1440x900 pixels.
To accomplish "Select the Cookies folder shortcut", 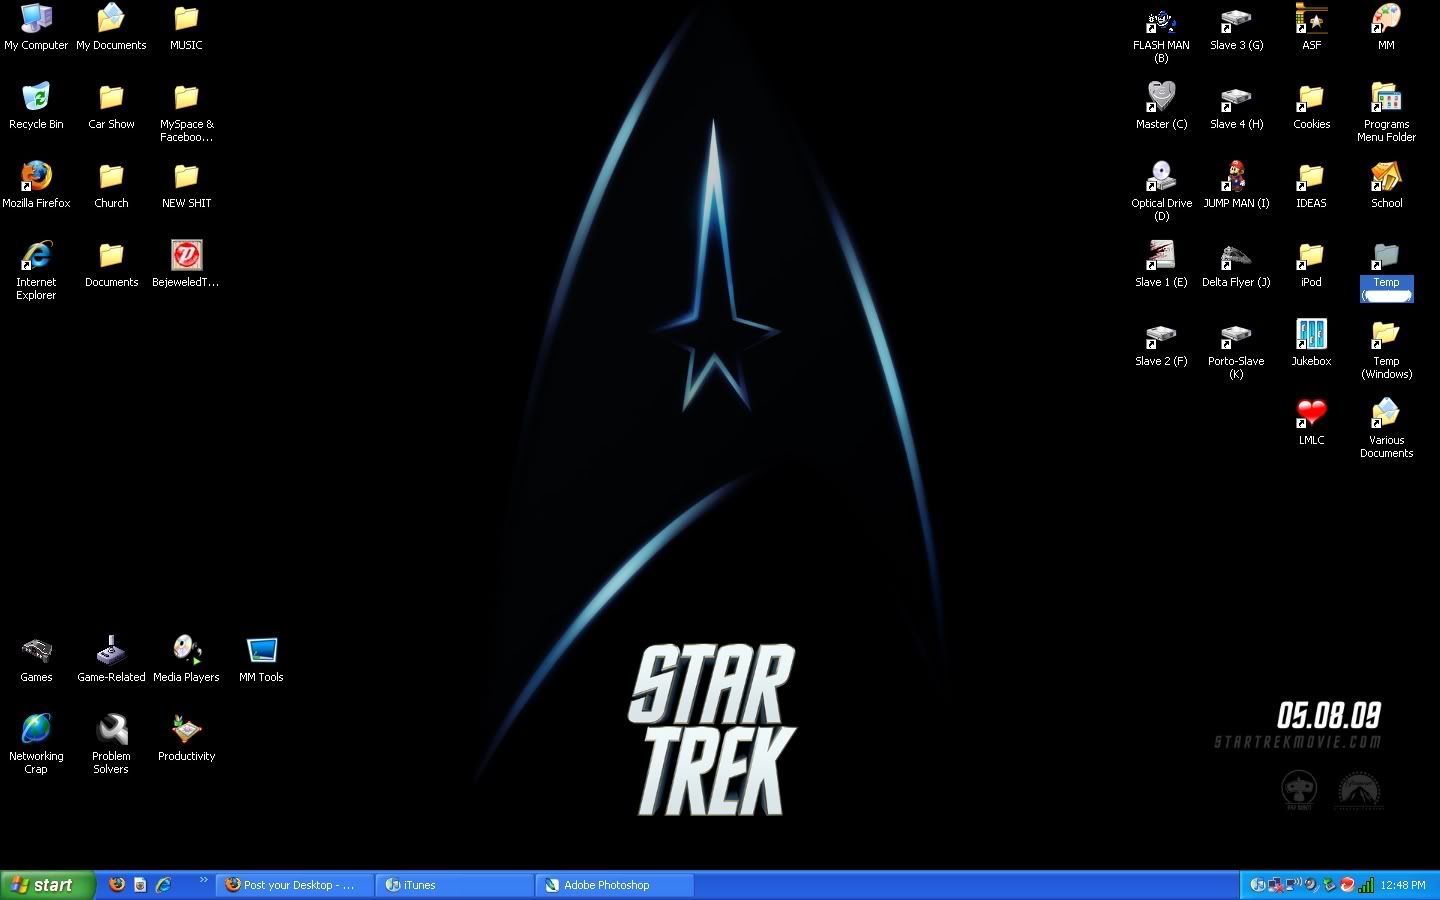I will click(1311, 106).
